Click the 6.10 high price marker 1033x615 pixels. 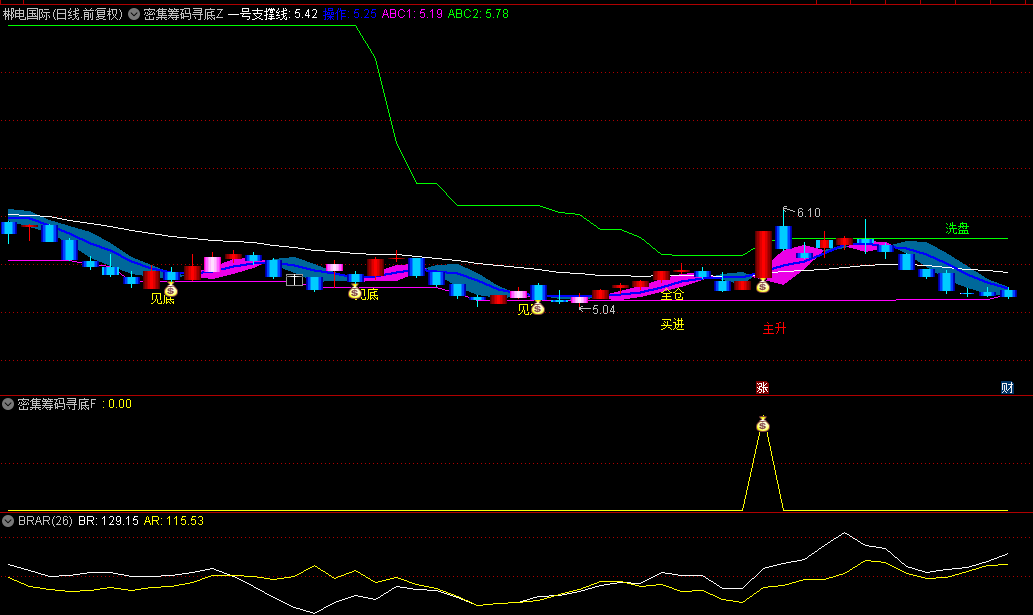point(808,212)
